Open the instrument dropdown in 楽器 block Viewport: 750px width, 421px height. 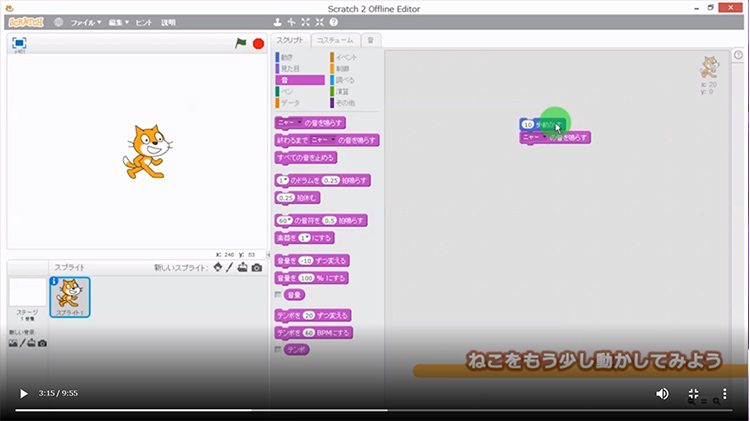point(305,238)
